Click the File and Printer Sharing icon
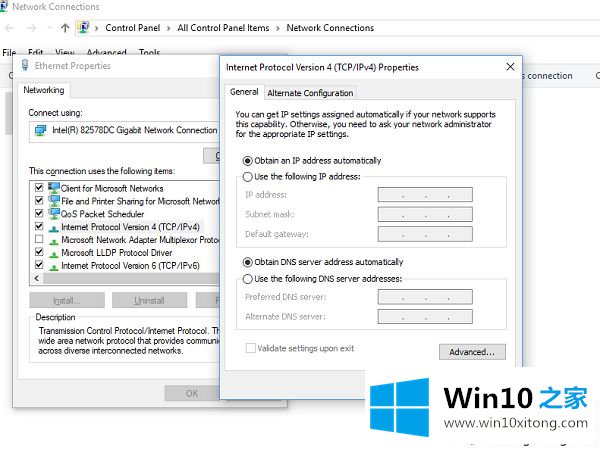 coord(53,201)
